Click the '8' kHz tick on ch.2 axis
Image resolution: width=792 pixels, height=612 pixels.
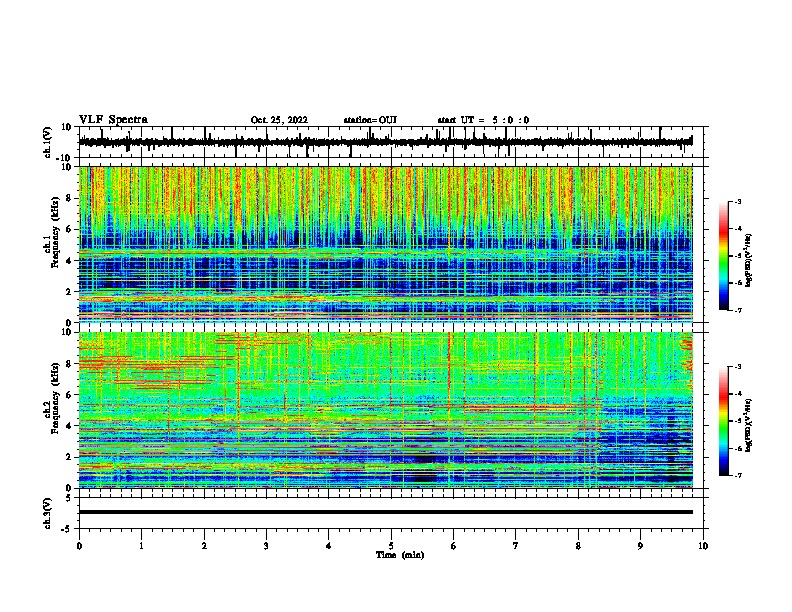click(70, 364)
